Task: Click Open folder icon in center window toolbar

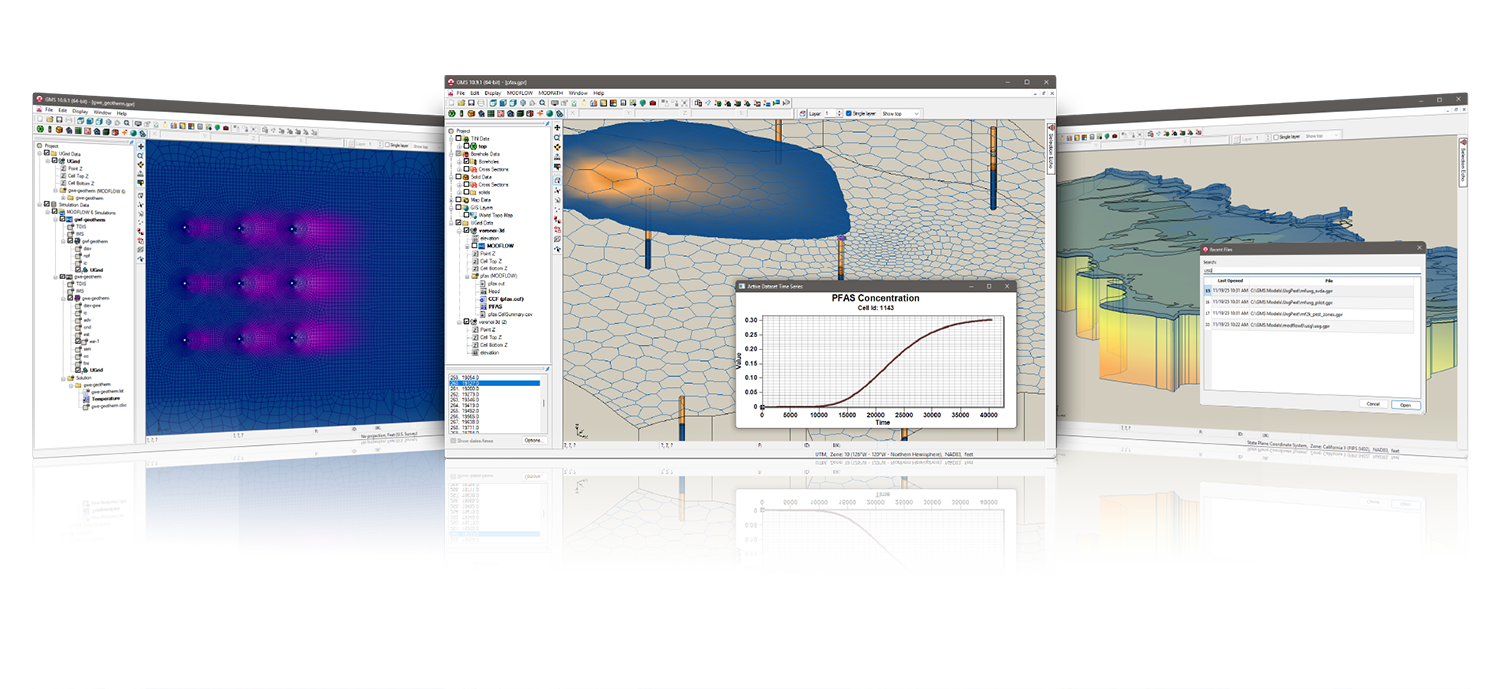Action: click(461, 103)
